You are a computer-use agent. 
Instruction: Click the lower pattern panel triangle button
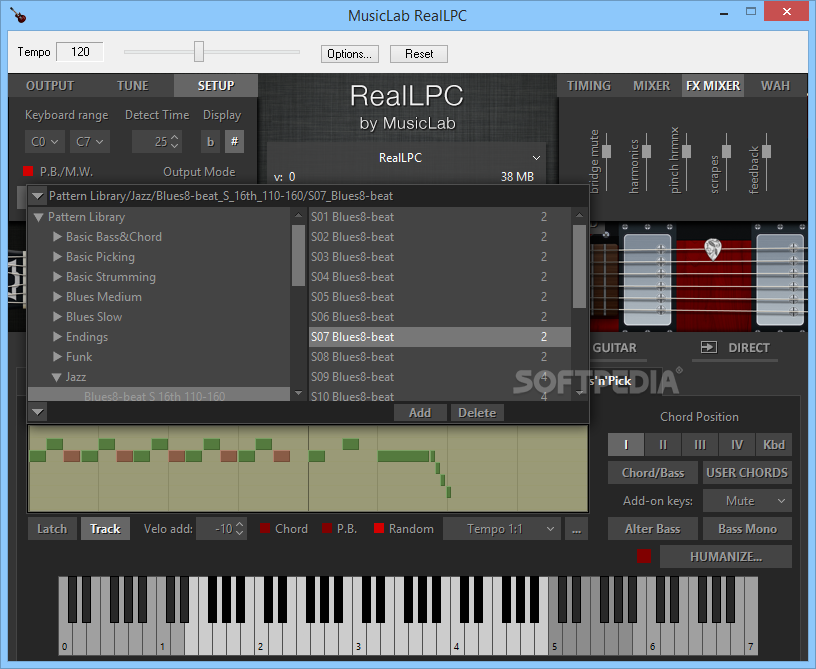coord(37,412)
